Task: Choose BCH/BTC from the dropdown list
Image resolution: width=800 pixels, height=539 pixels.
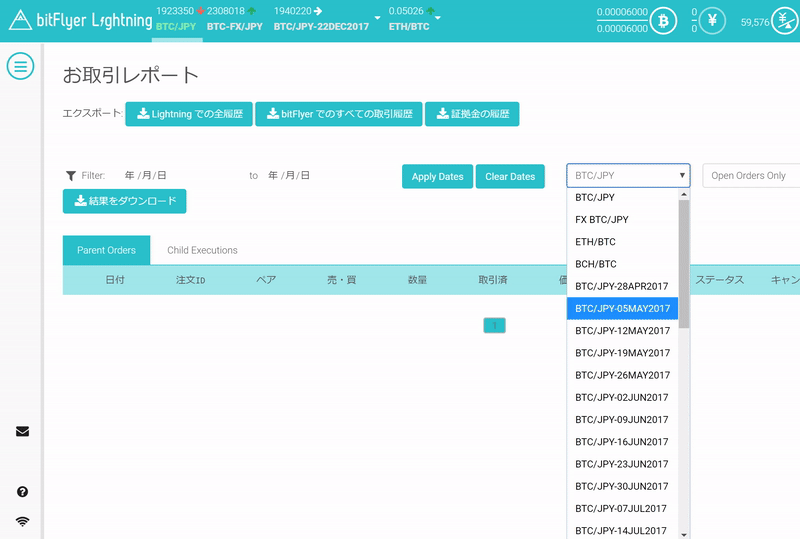Action: click(x=622, y=264)
